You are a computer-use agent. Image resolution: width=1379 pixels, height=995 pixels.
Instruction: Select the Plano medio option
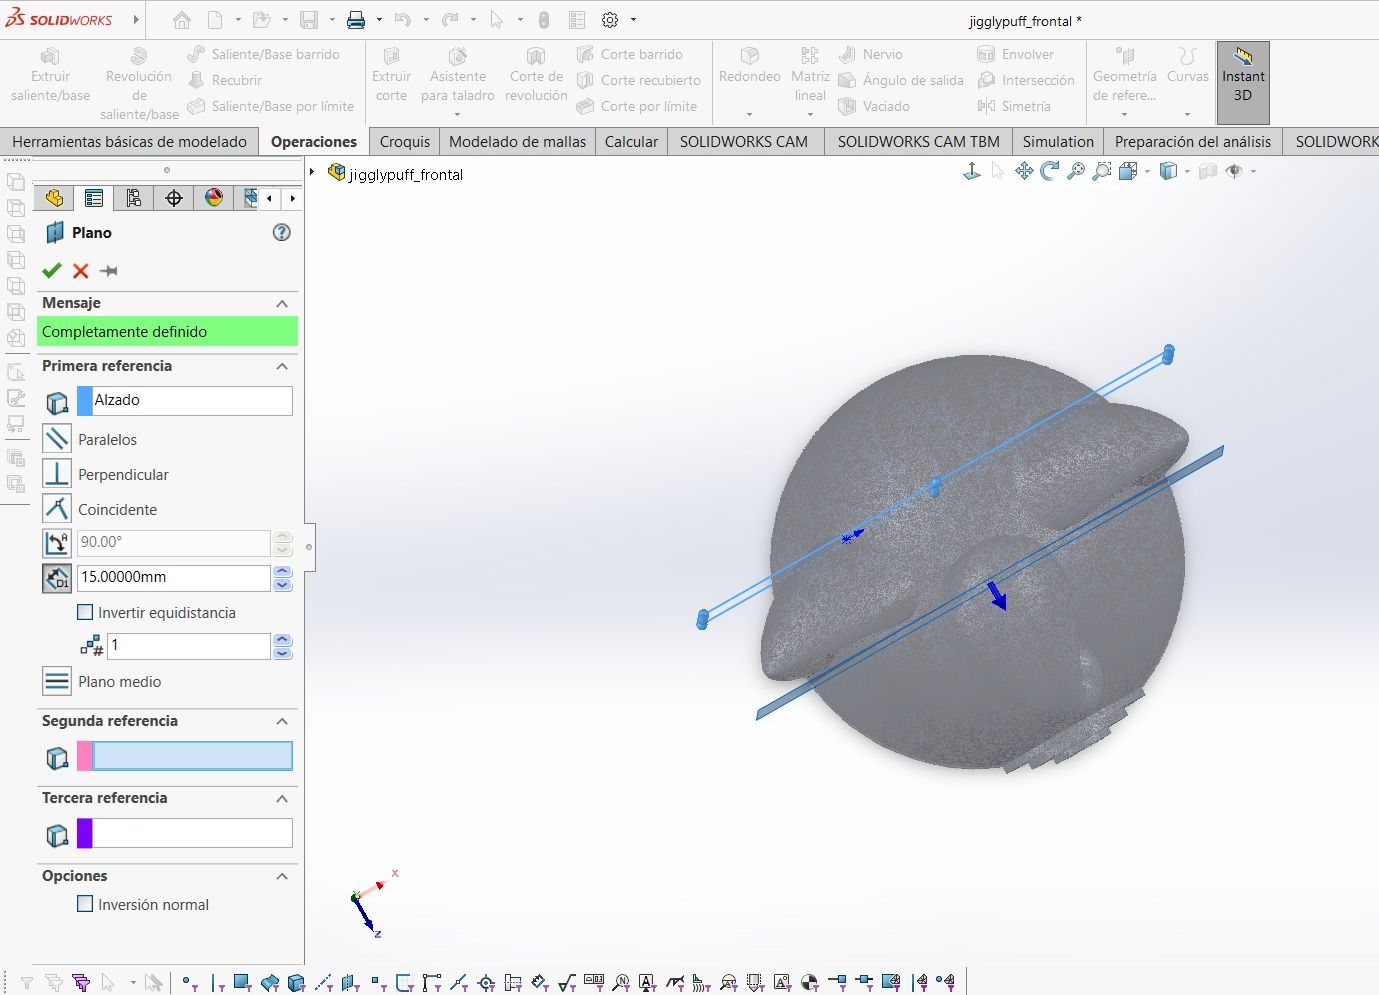[x=57, y=682]
